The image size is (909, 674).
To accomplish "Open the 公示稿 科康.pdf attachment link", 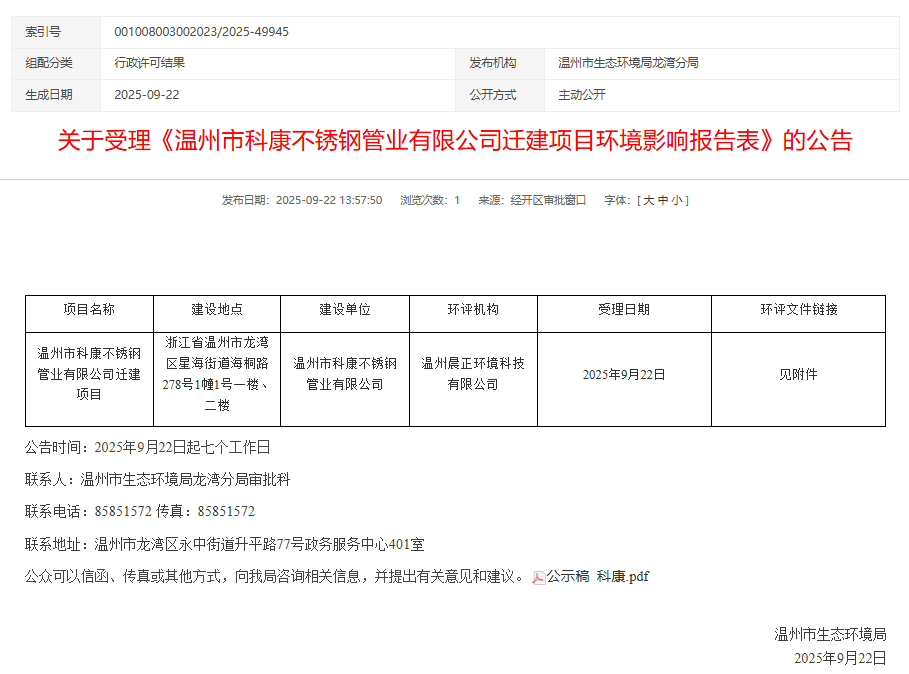I will coord(598,576).
